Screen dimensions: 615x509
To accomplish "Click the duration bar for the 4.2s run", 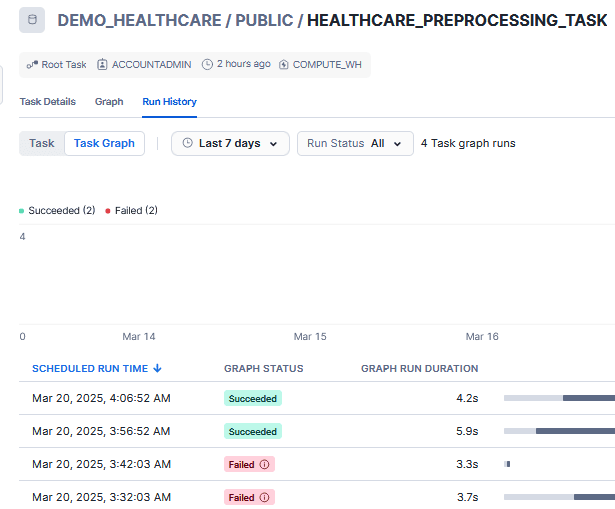I will 559,398.
